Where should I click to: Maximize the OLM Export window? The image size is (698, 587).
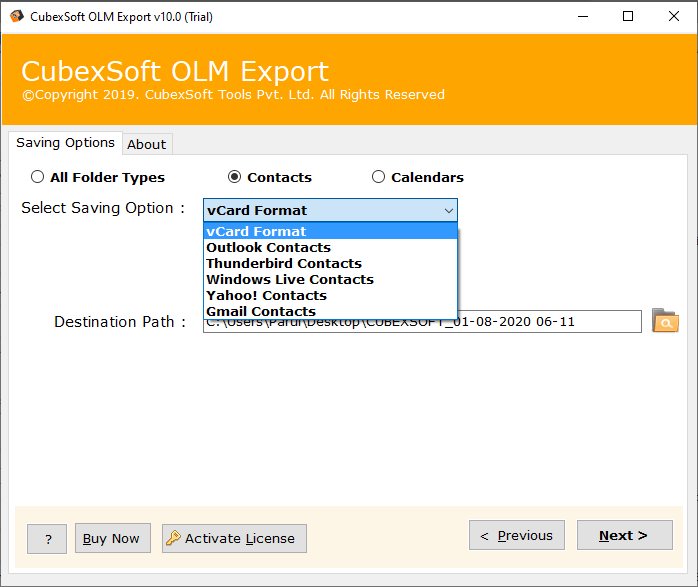pos(628,16)
